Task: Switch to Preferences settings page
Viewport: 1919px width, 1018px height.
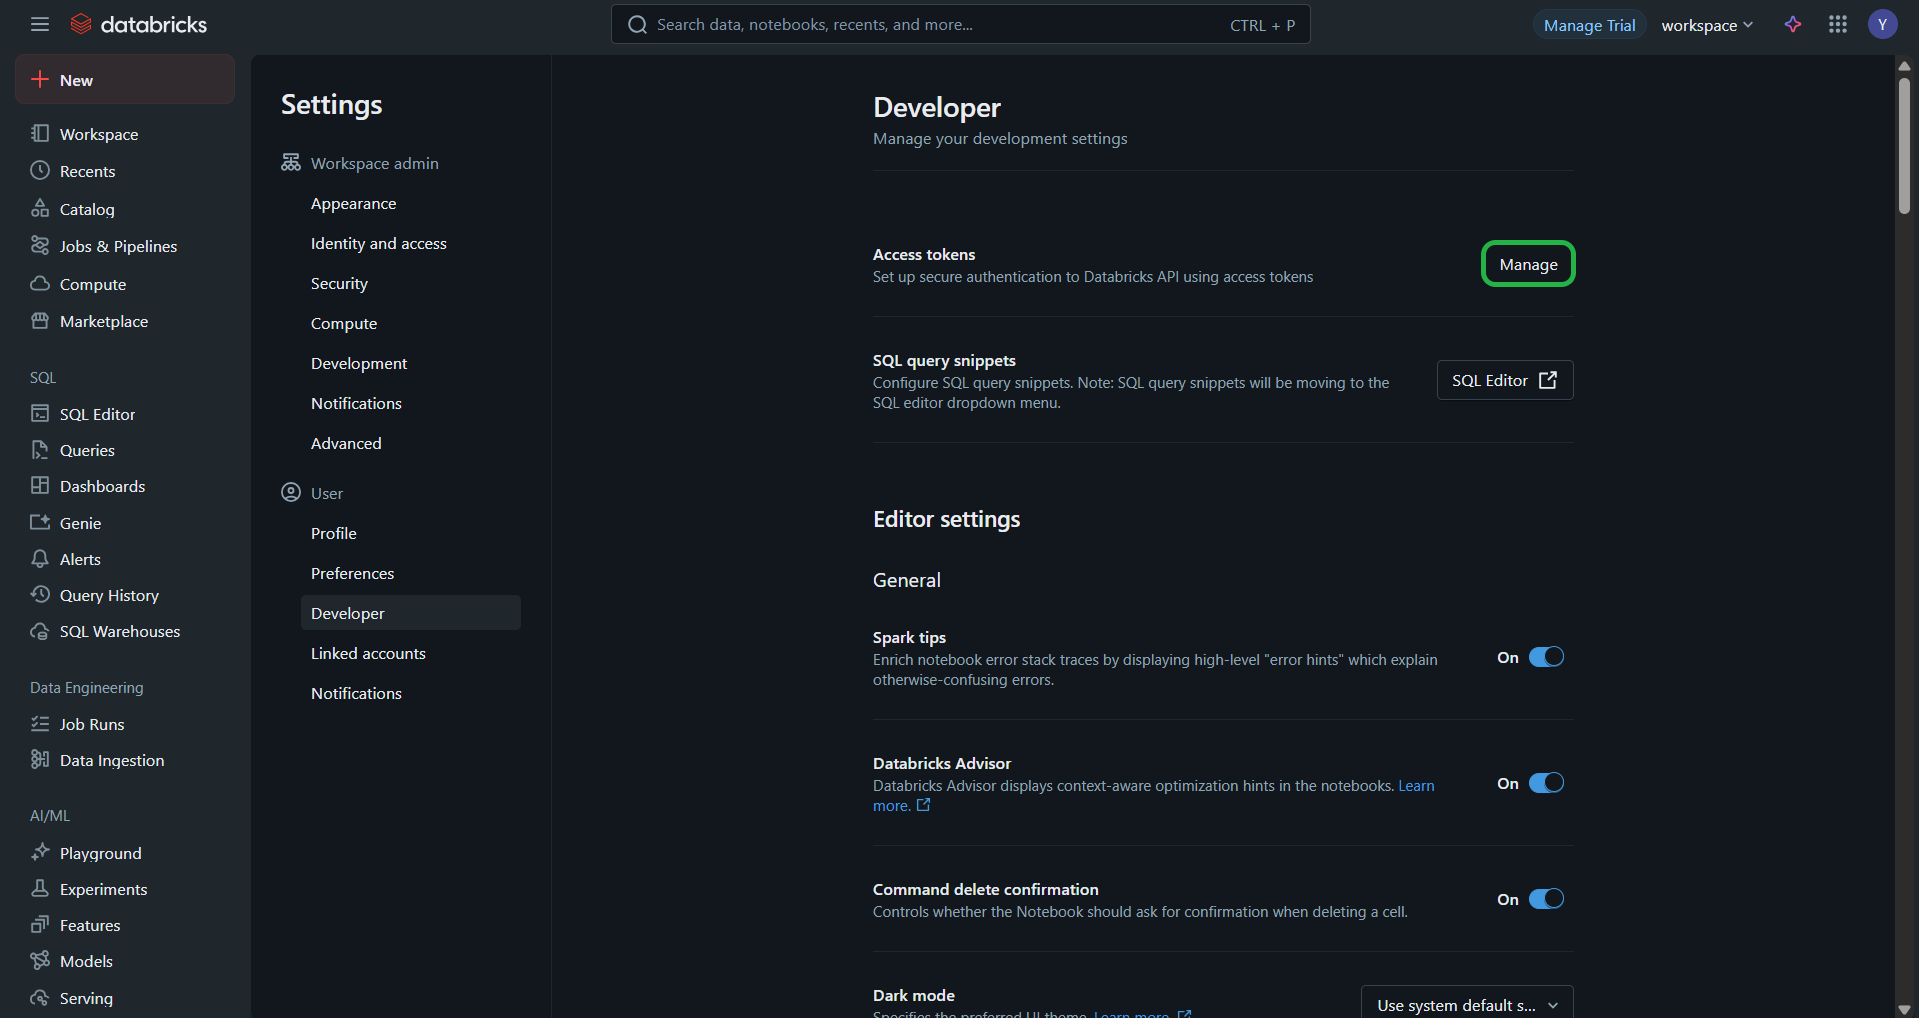Action: pos(352,573)
